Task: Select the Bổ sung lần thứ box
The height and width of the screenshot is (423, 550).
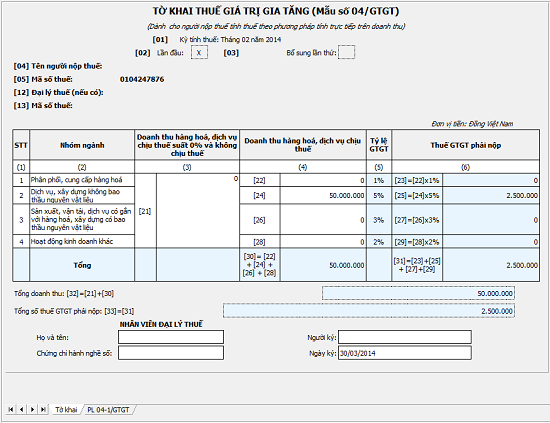Action: click(346, 53)
